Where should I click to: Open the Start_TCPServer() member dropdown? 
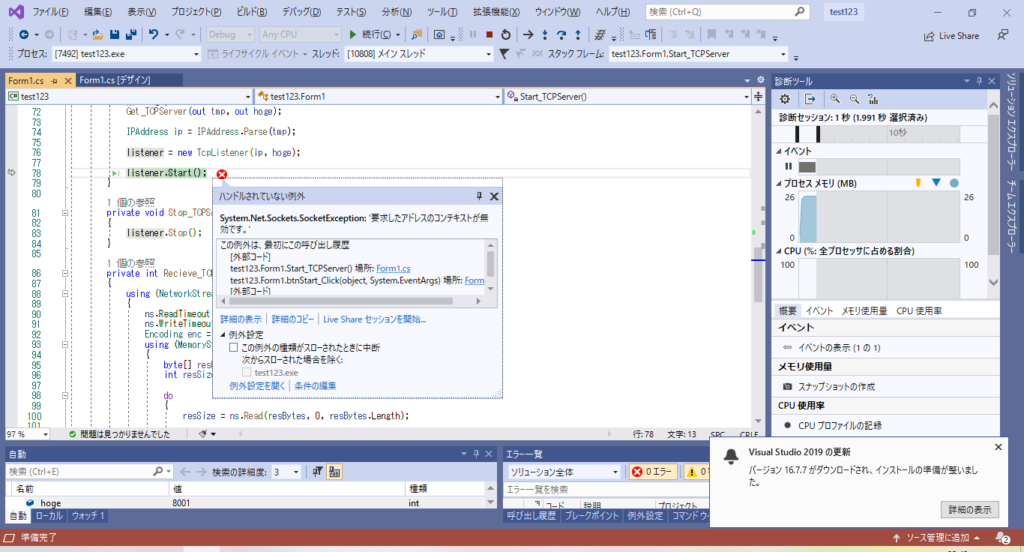[x=628, y=97]
